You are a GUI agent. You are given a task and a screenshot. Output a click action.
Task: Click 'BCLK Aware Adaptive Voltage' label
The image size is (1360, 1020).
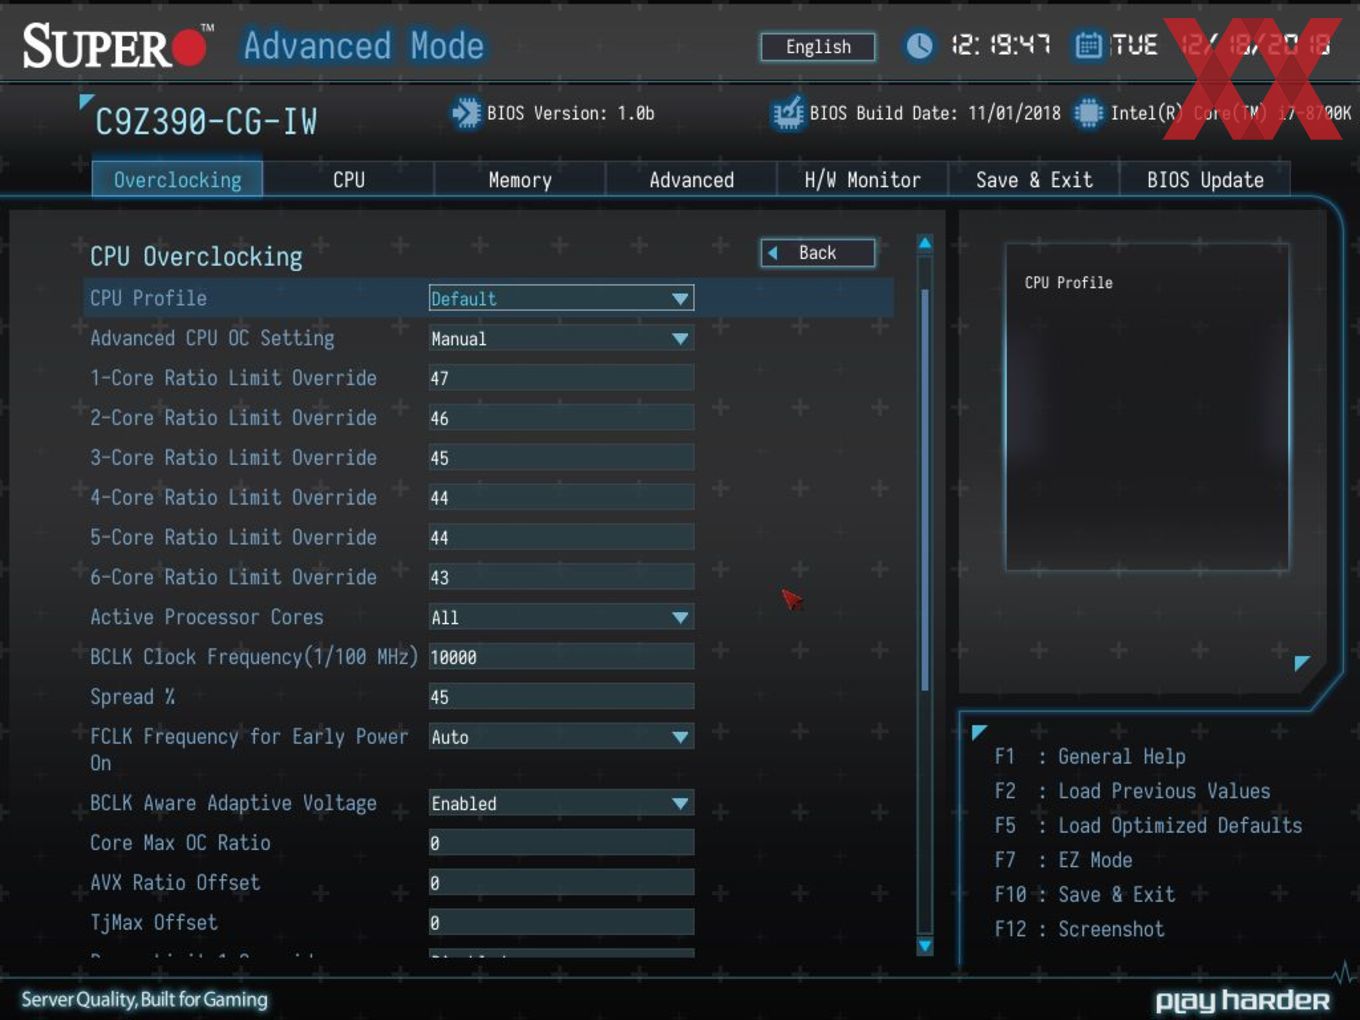click(x=233, y=803)
